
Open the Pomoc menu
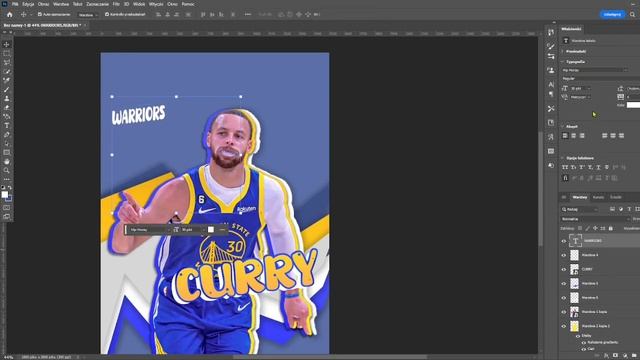(x=188, y=4)
